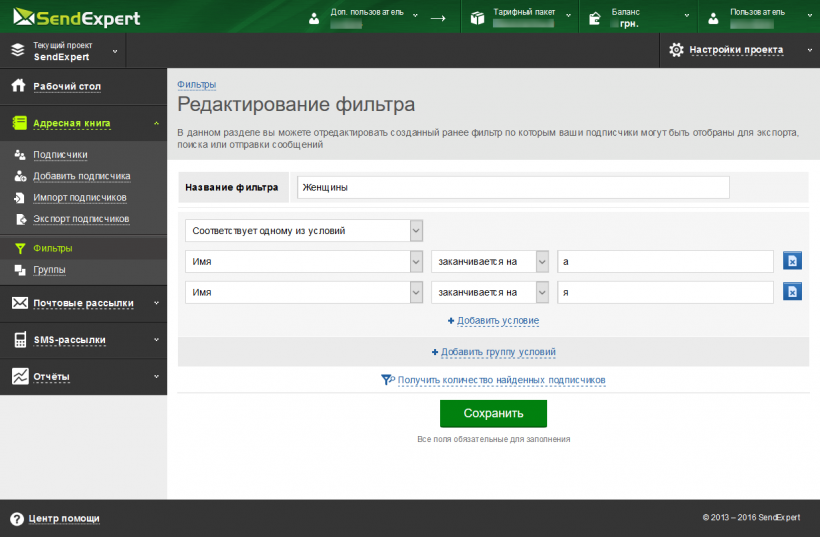The width and height of the screenshot is (820, 537).
Task: Click the Настройки проекта link
Action: coord(736,50)
